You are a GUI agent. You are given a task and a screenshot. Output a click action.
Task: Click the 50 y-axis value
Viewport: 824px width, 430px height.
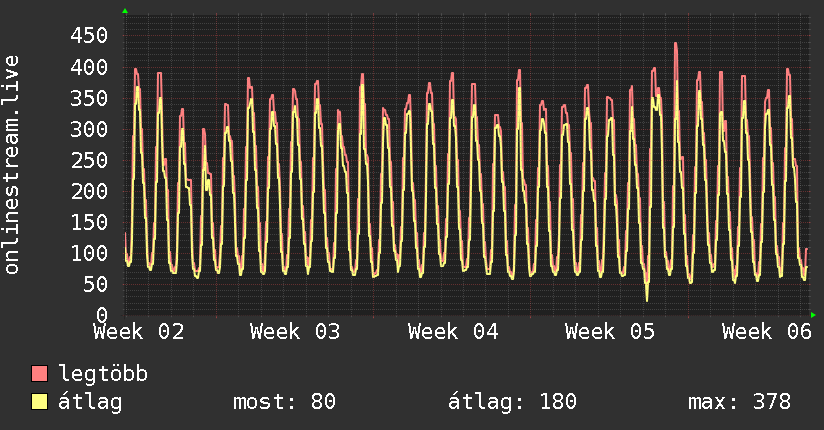coord(95,284)
